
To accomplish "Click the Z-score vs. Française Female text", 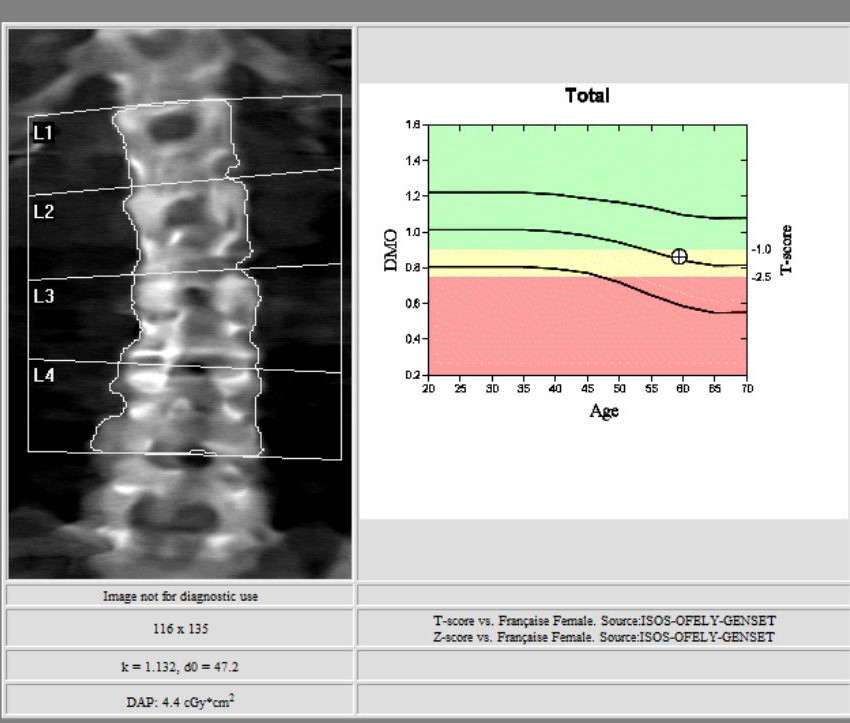I will (603, 637).
